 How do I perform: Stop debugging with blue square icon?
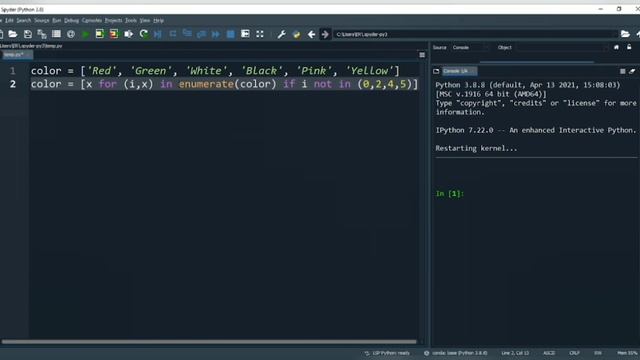231,34
